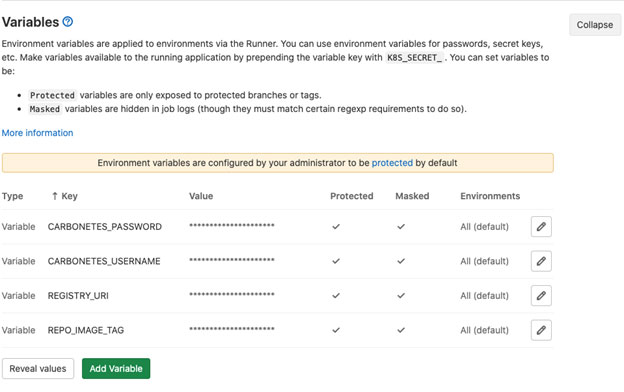Click the Value column header
This screenshot has height=392, width=624.
coord(201,196)
